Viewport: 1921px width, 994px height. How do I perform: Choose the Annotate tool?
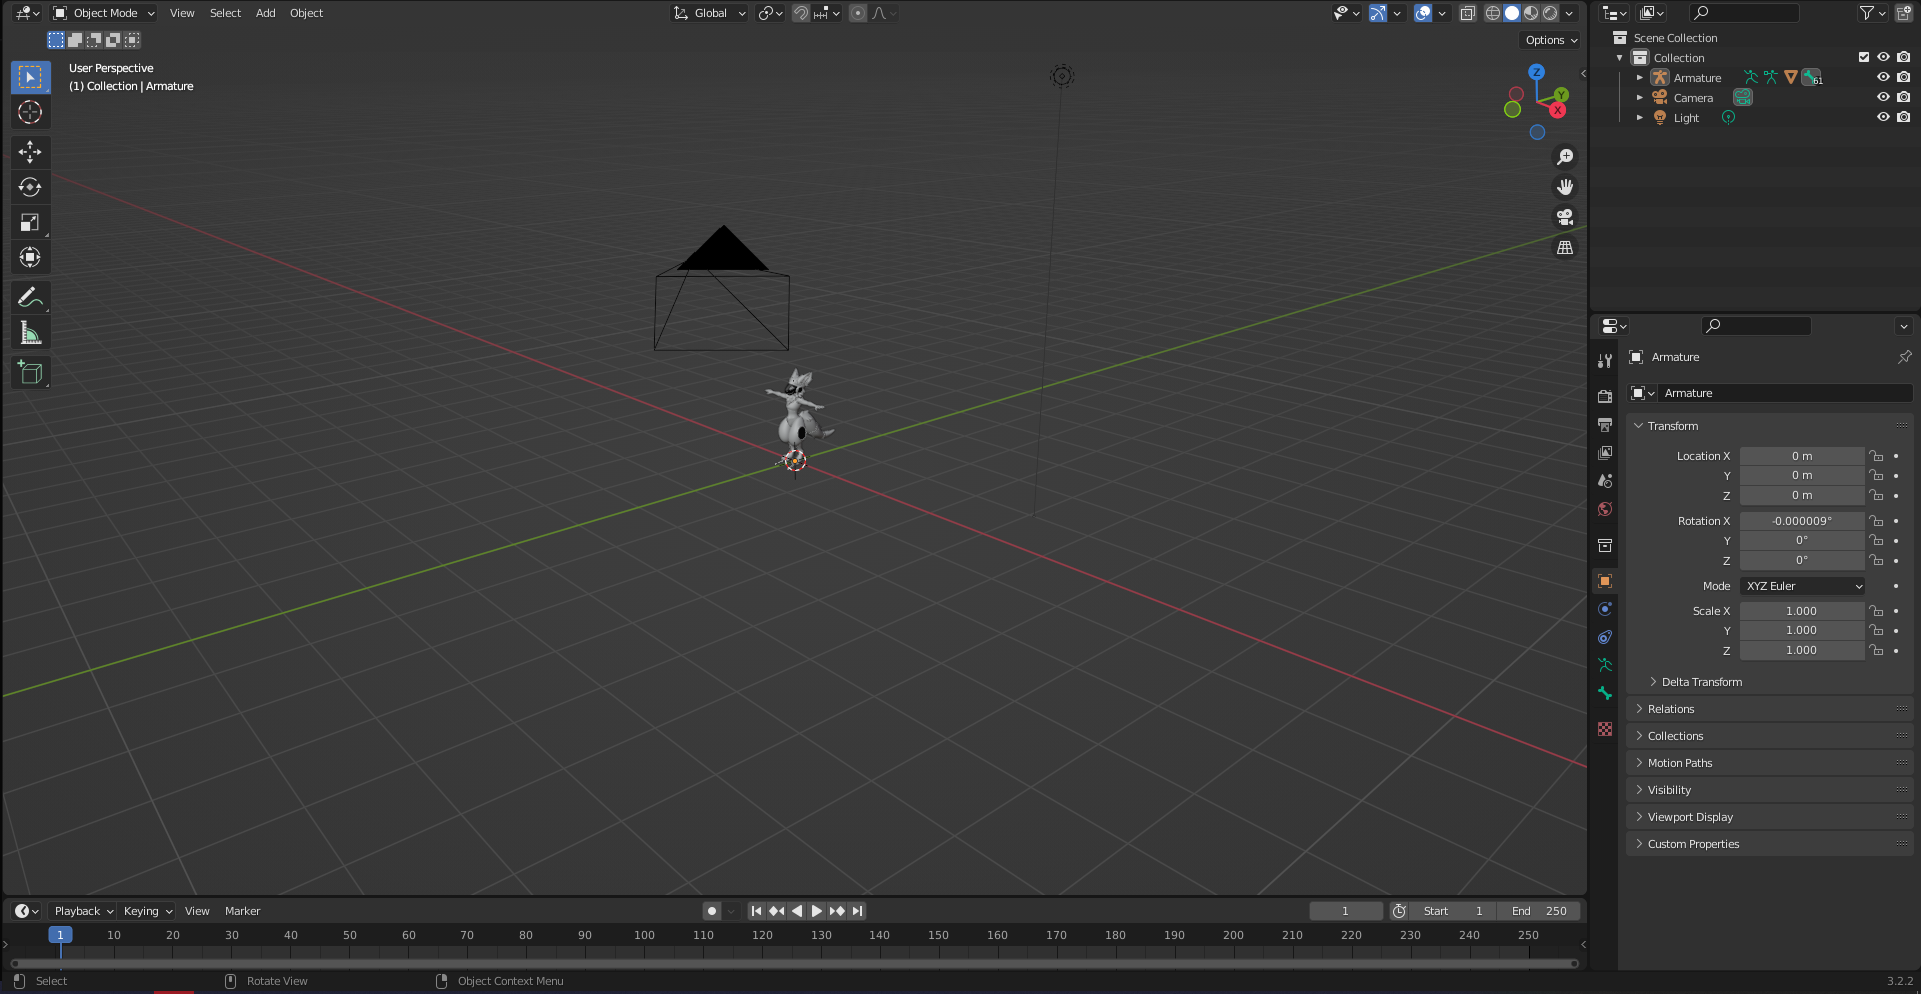pos(30,297)
